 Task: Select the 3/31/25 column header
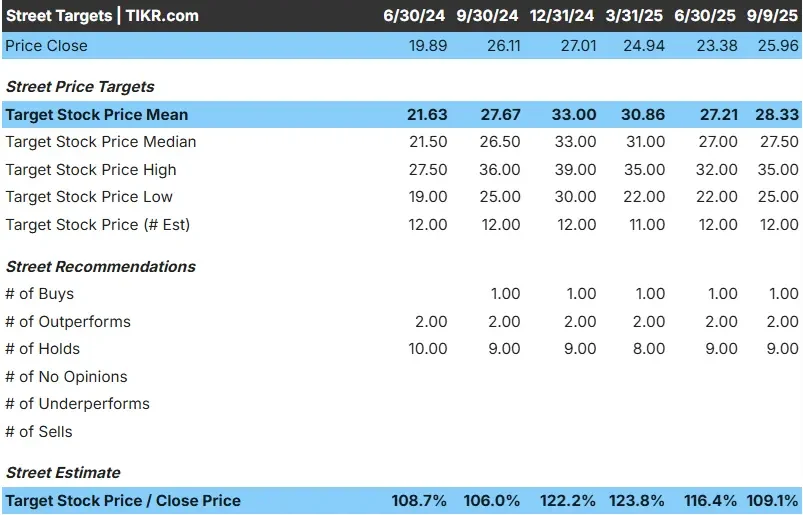[x=634, y=16]
